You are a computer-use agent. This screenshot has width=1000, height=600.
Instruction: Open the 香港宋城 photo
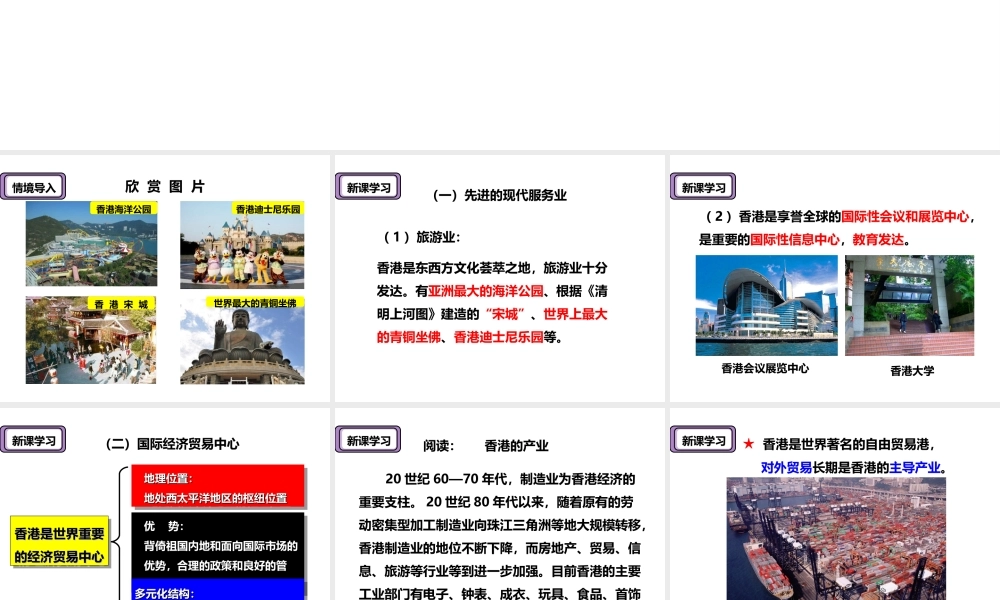(x=91, y=340)
